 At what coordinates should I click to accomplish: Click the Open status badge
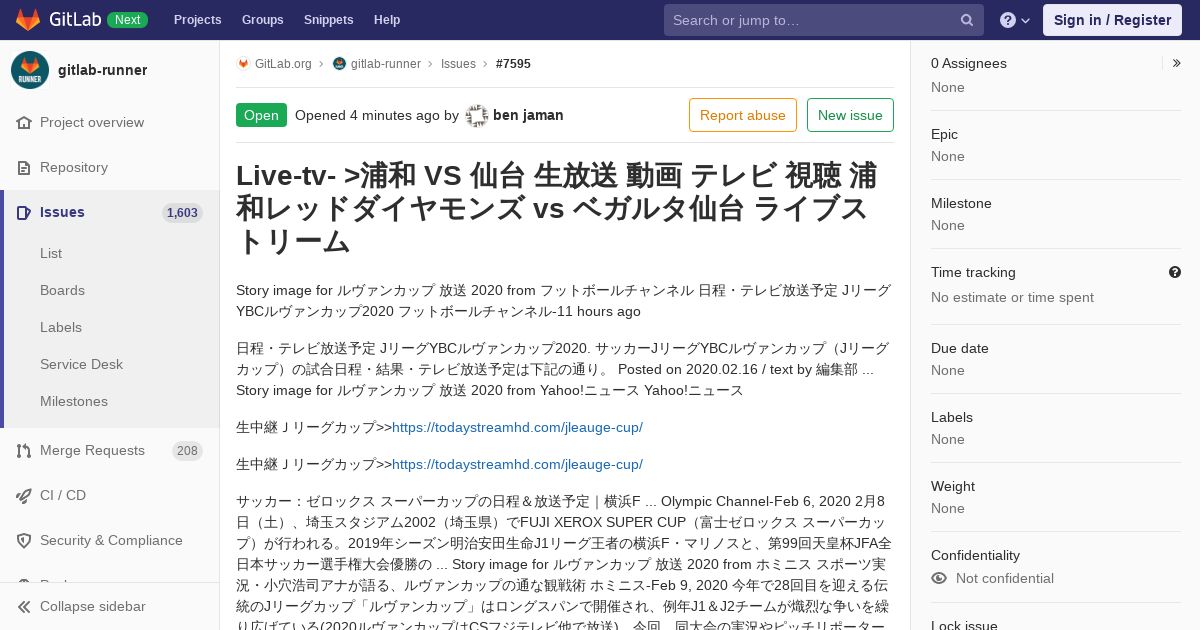pyautogui.click(x=261, y=115)
